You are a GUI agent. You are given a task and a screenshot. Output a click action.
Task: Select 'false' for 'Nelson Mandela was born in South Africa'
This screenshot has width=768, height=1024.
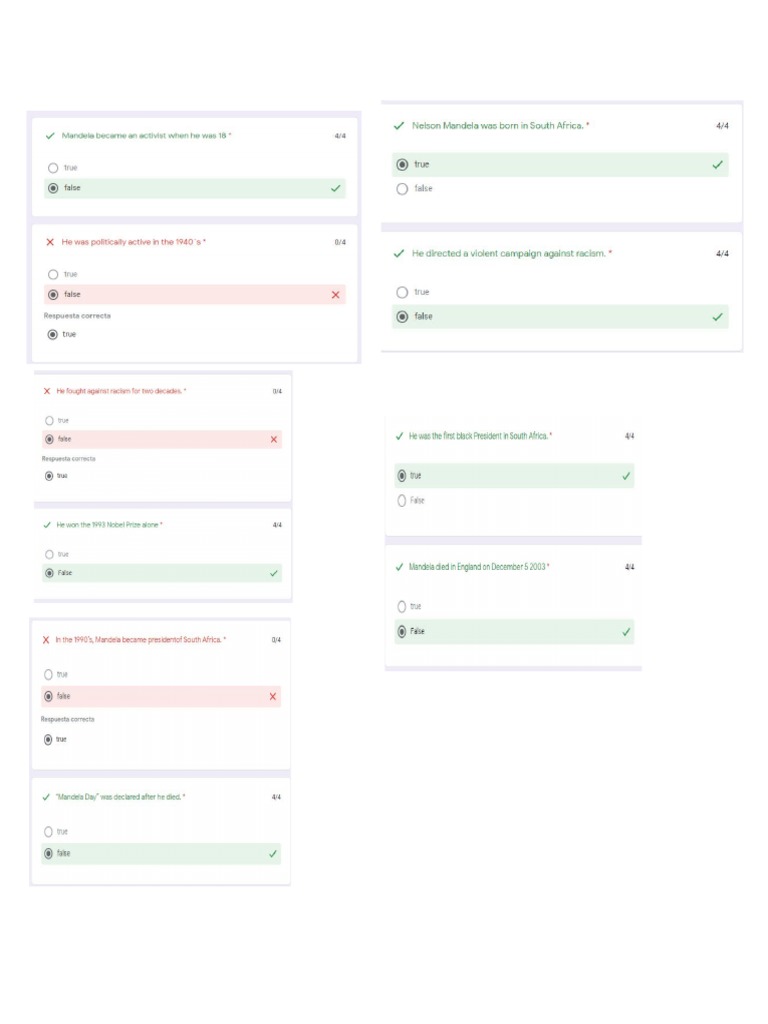tap(402, 189)
